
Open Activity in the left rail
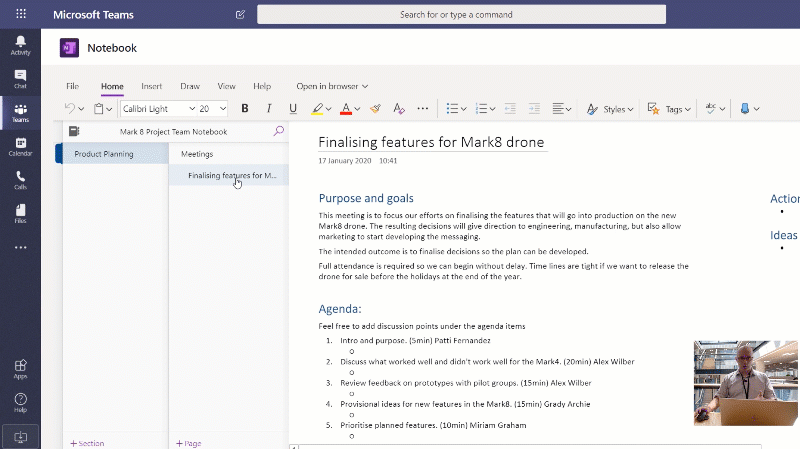tap(20, 45)
